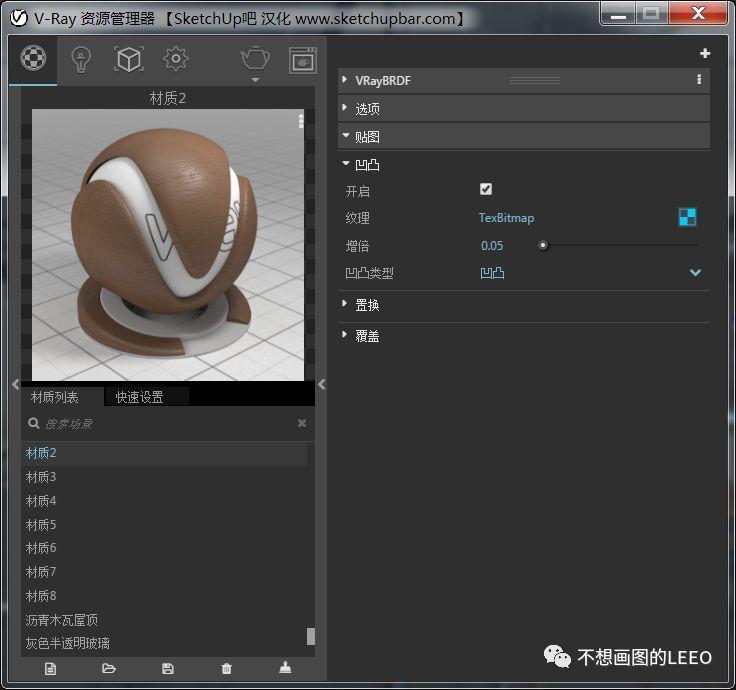Click the 增倍 value 0.05 field

point(492,245)
